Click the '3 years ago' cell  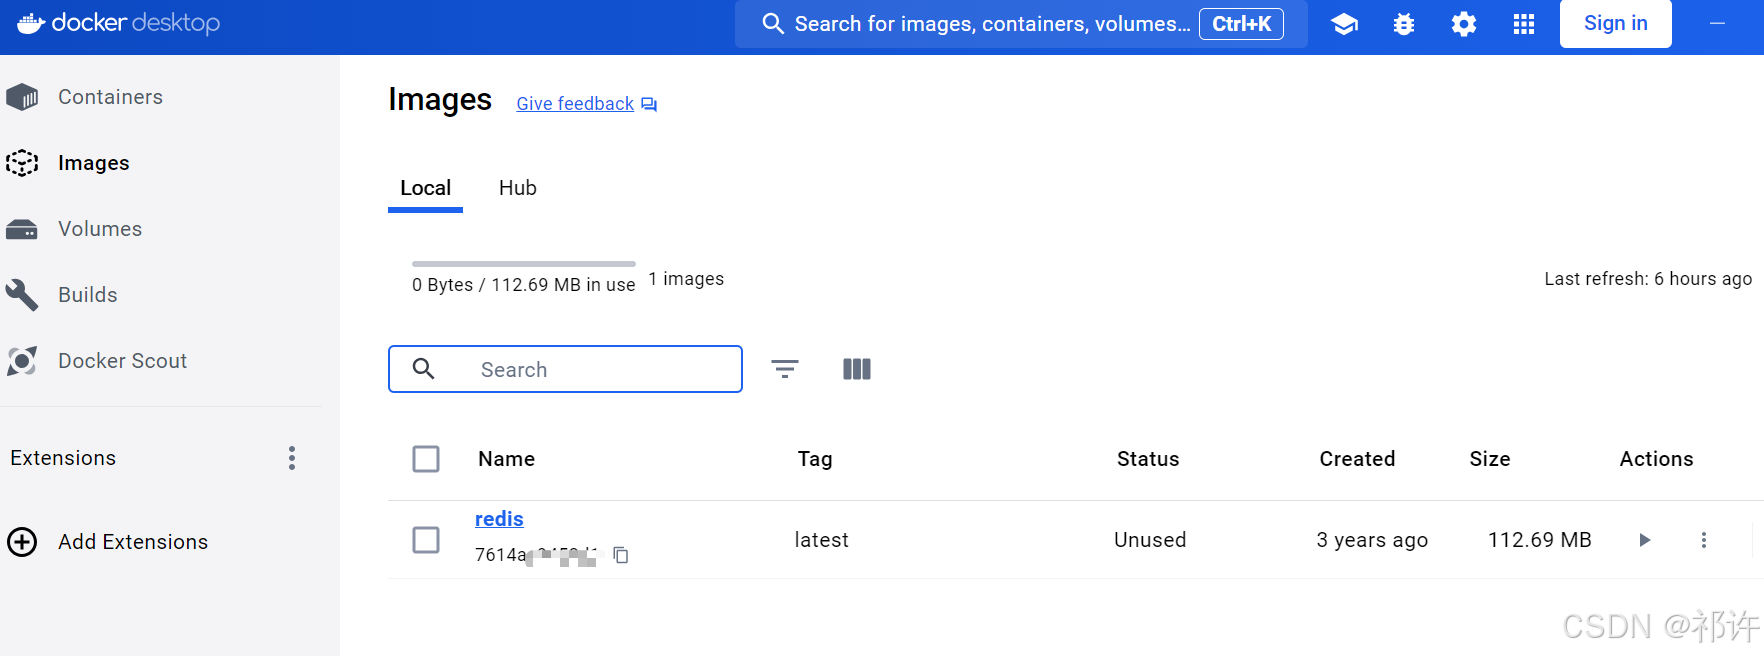(x=1372, y=540)
